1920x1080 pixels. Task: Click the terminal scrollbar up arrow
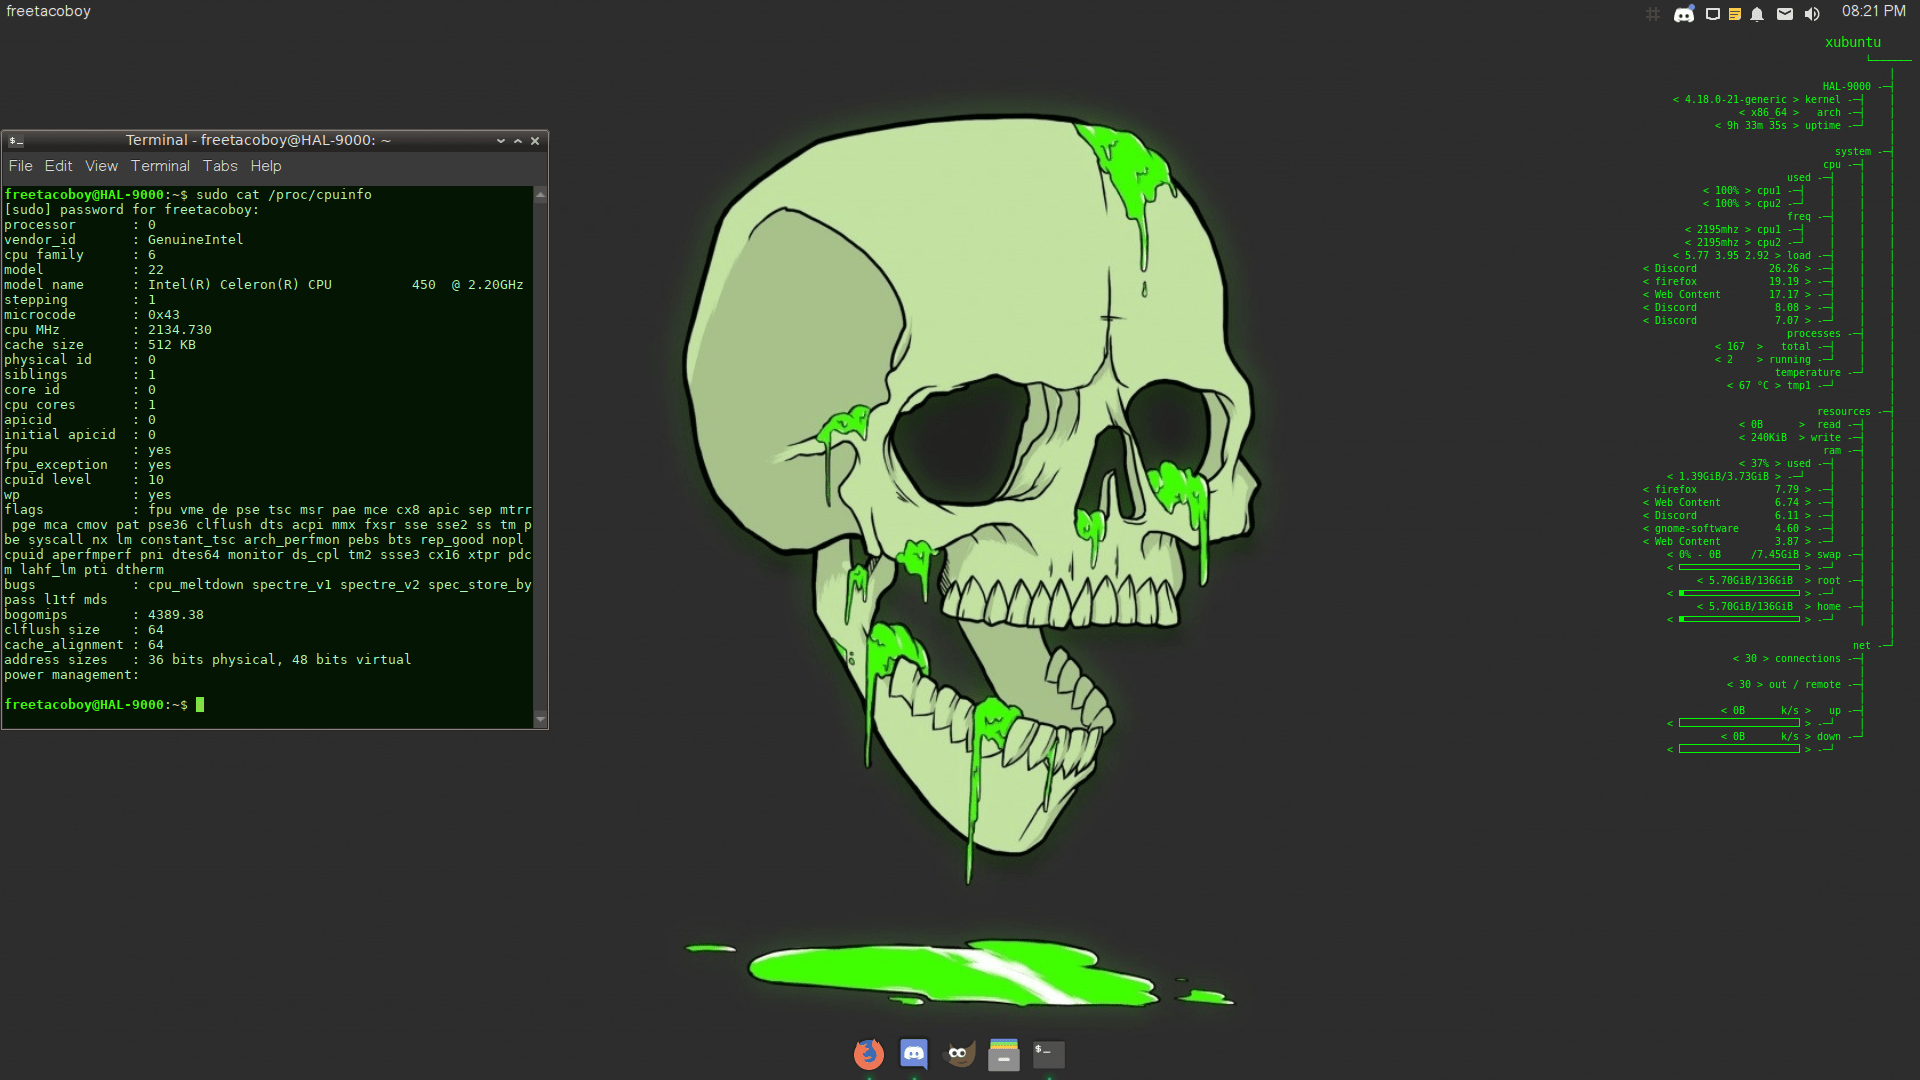coord(541,195)
